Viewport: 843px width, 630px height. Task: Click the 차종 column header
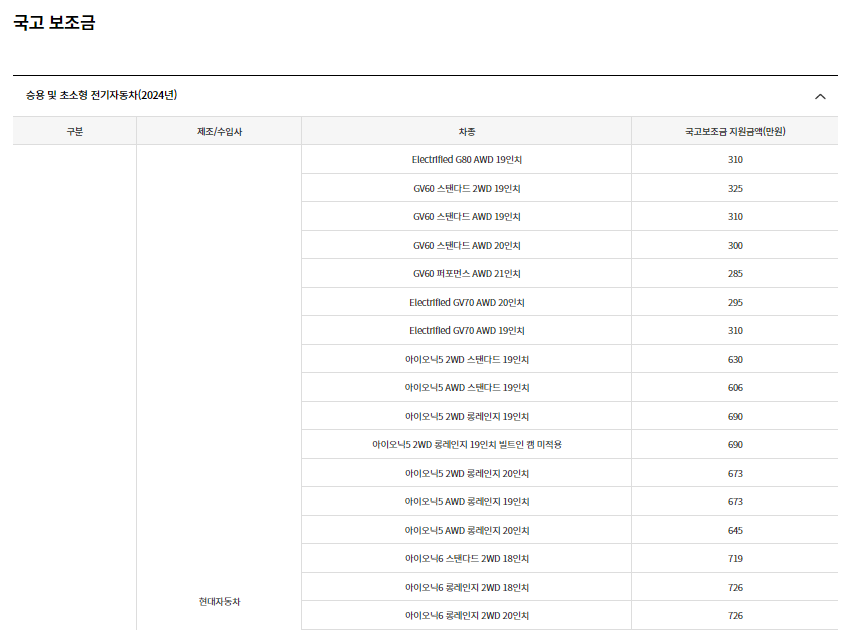point(467,131)
